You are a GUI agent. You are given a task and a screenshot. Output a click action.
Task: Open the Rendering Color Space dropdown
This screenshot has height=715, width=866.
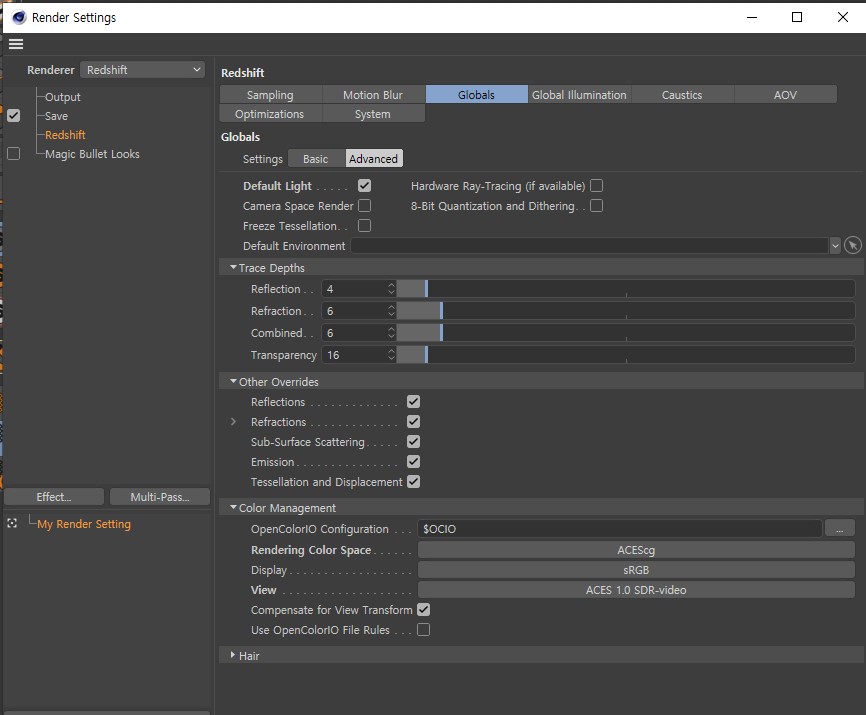point(635,550)
